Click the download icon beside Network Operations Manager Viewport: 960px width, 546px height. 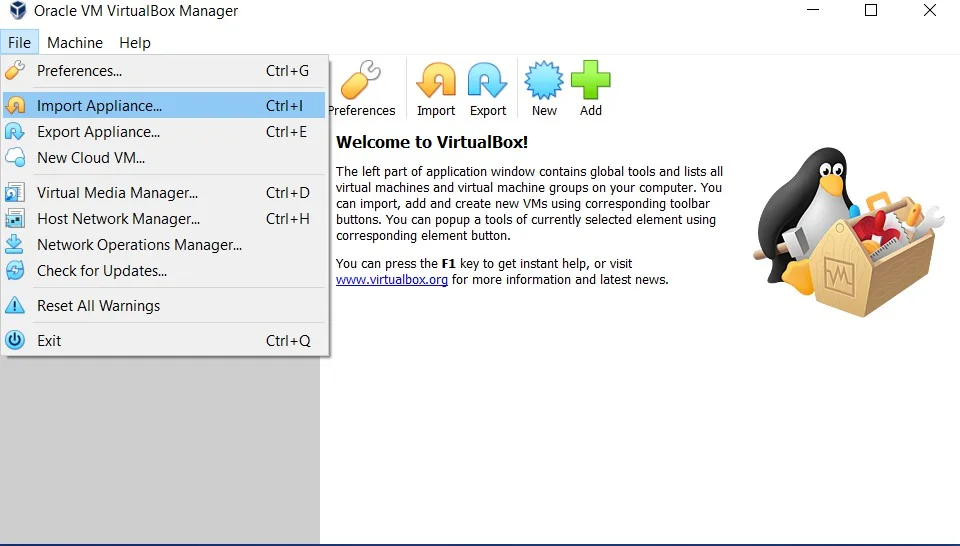[15, 244]
